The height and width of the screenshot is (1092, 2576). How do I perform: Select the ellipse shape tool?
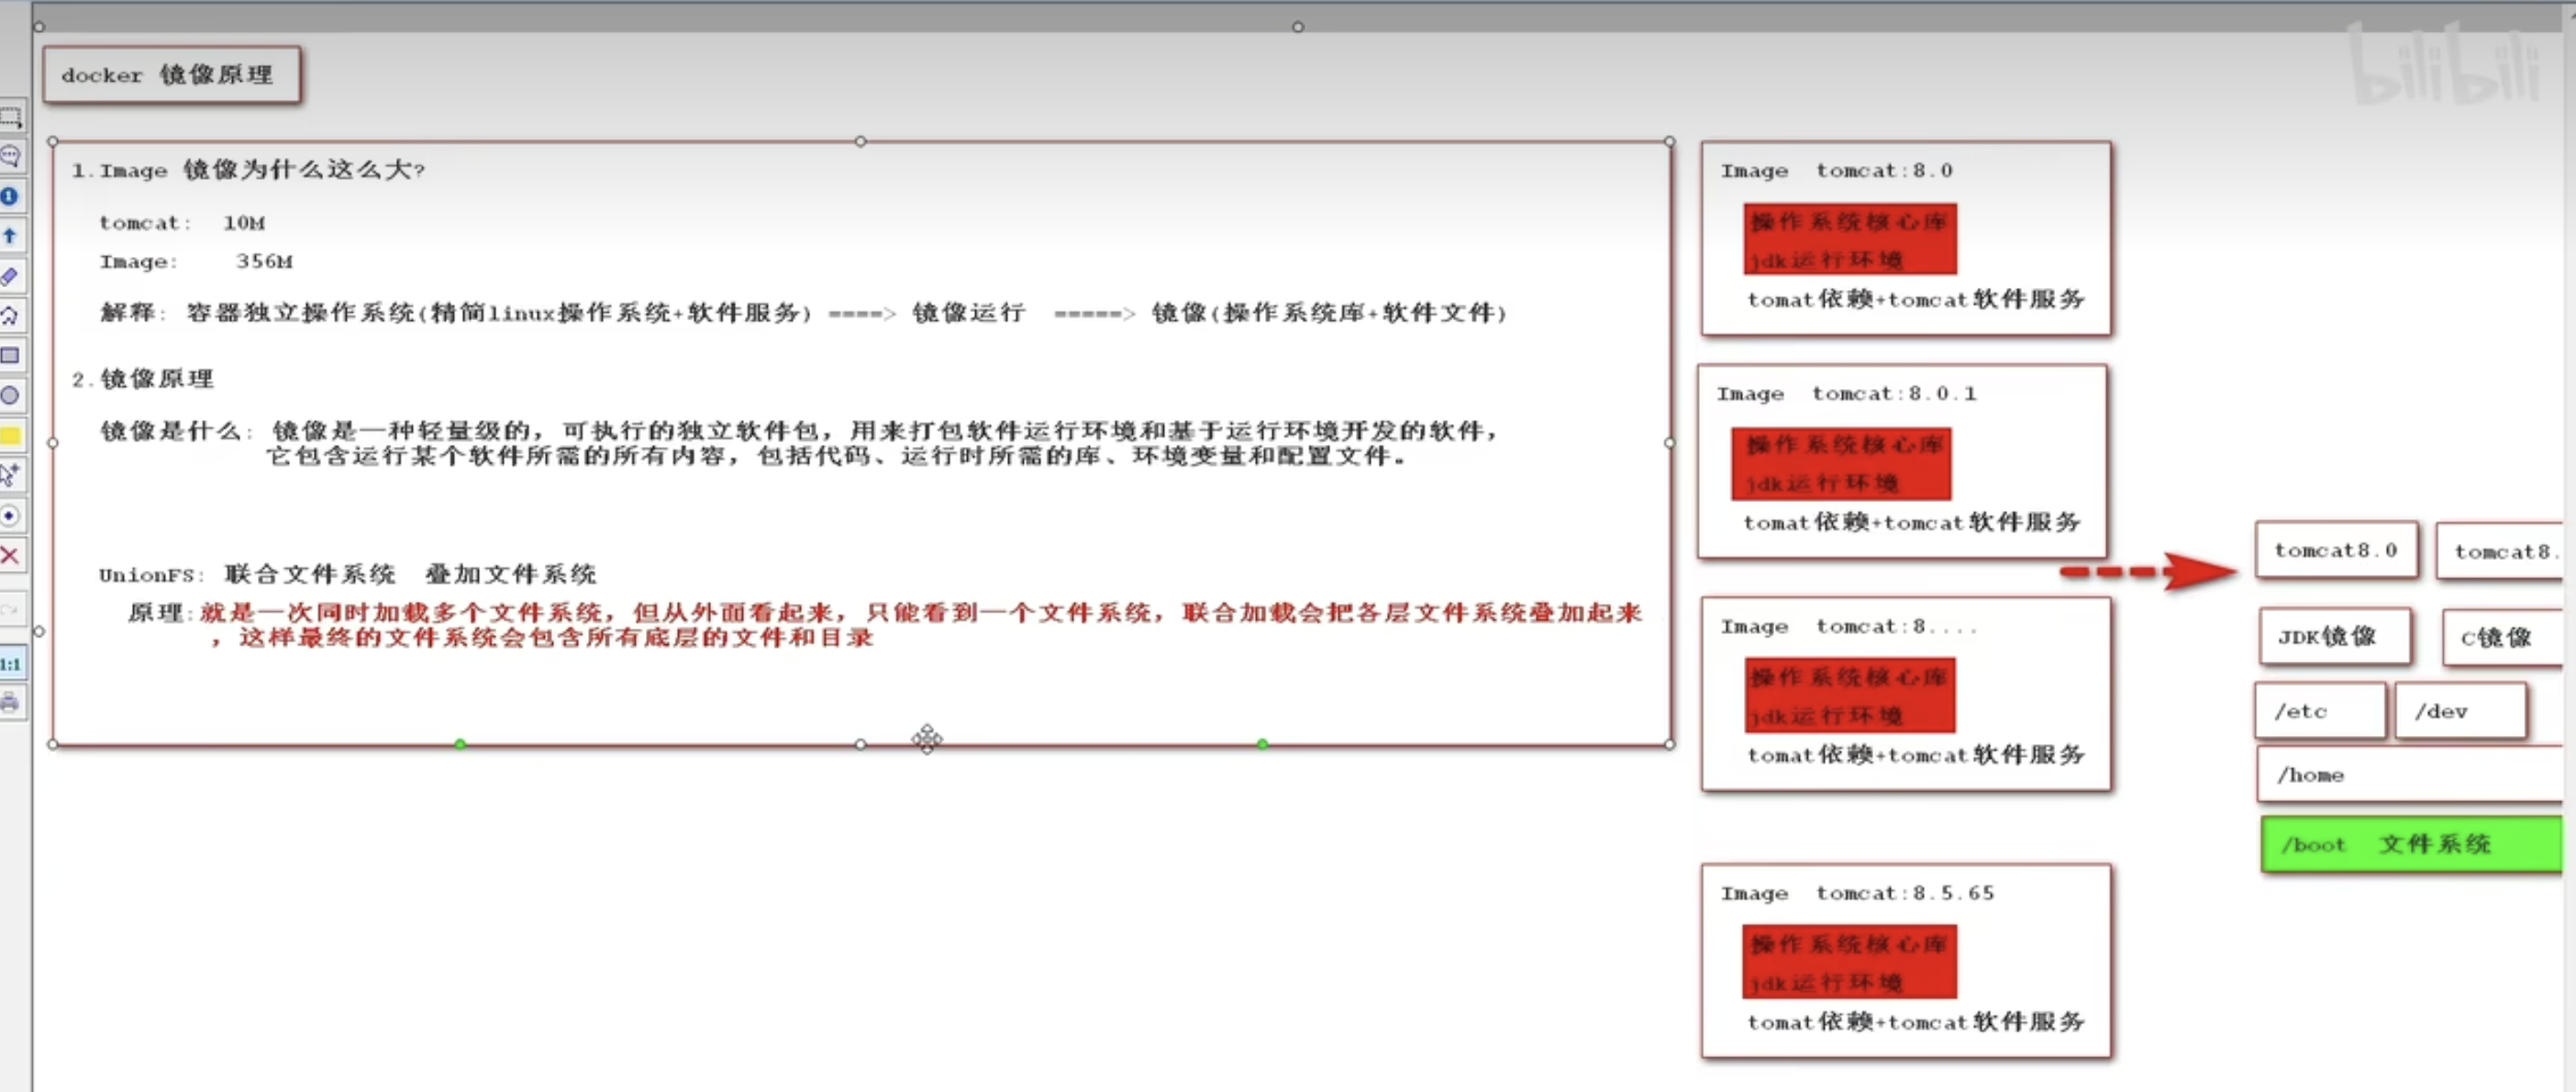point(10,395)
